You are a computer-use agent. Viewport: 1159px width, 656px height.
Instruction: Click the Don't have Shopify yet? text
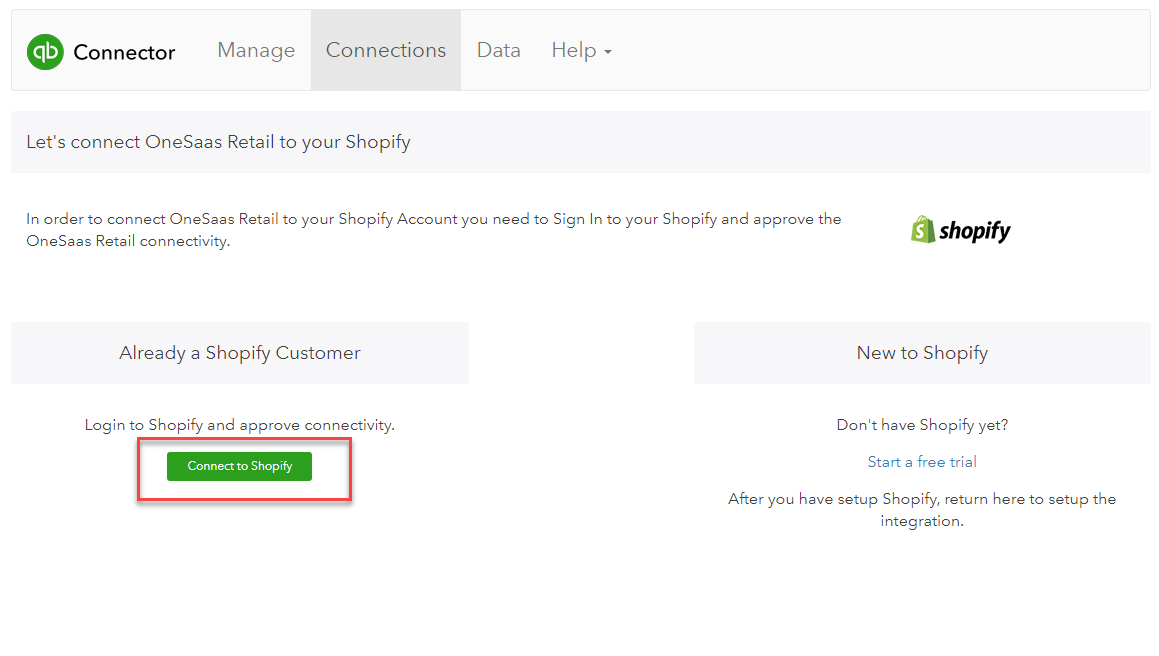922,425
